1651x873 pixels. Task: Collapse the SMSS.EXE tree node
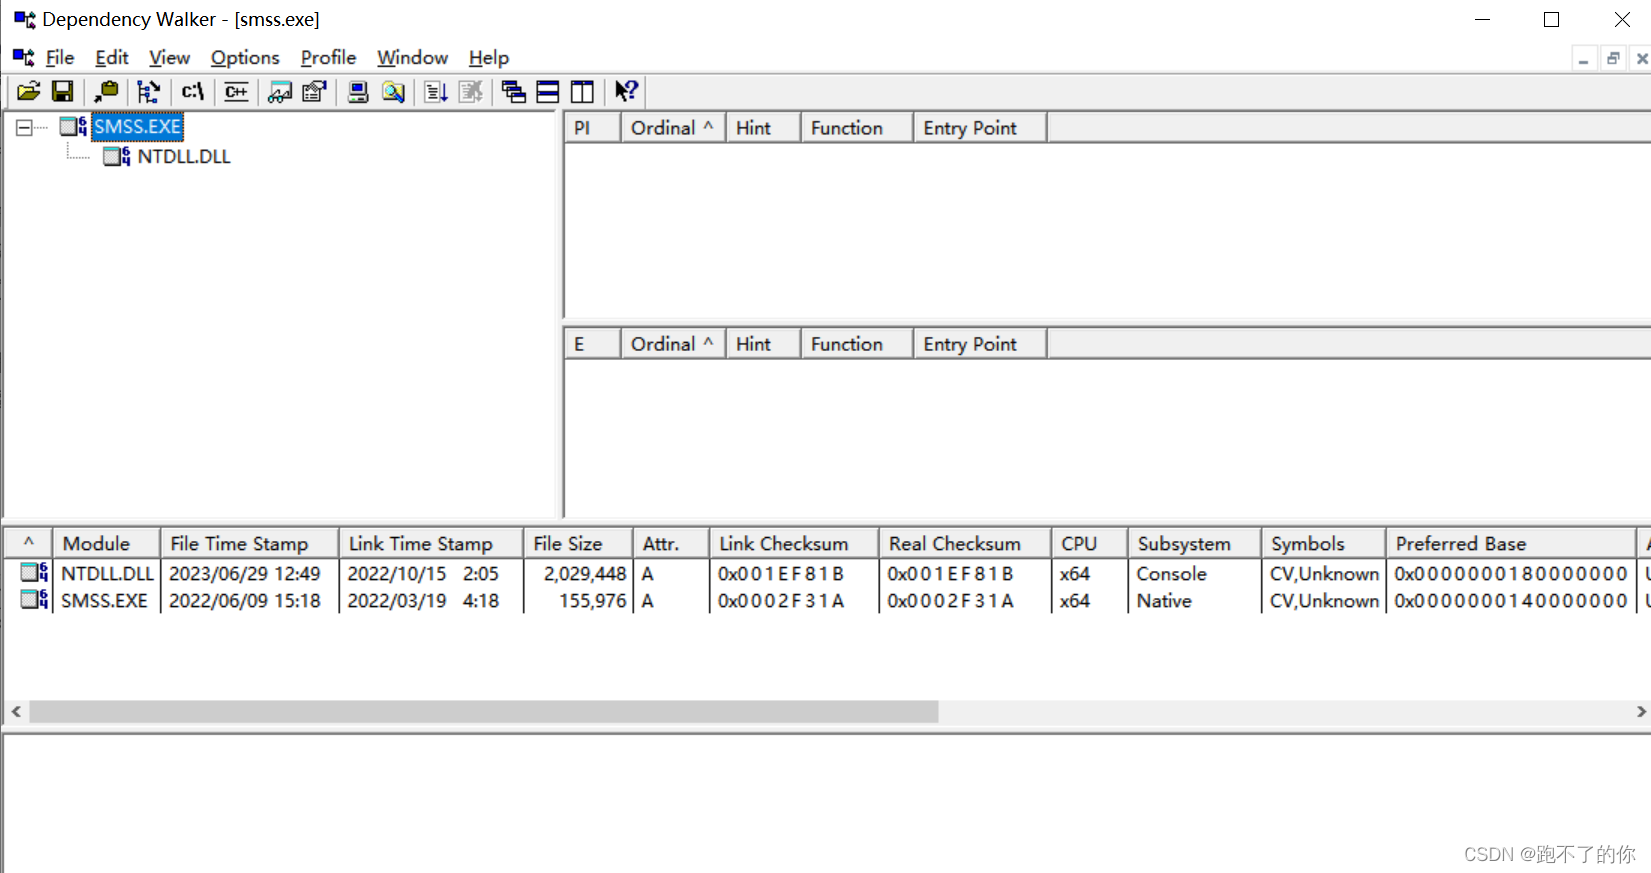(x=24, y=127)
